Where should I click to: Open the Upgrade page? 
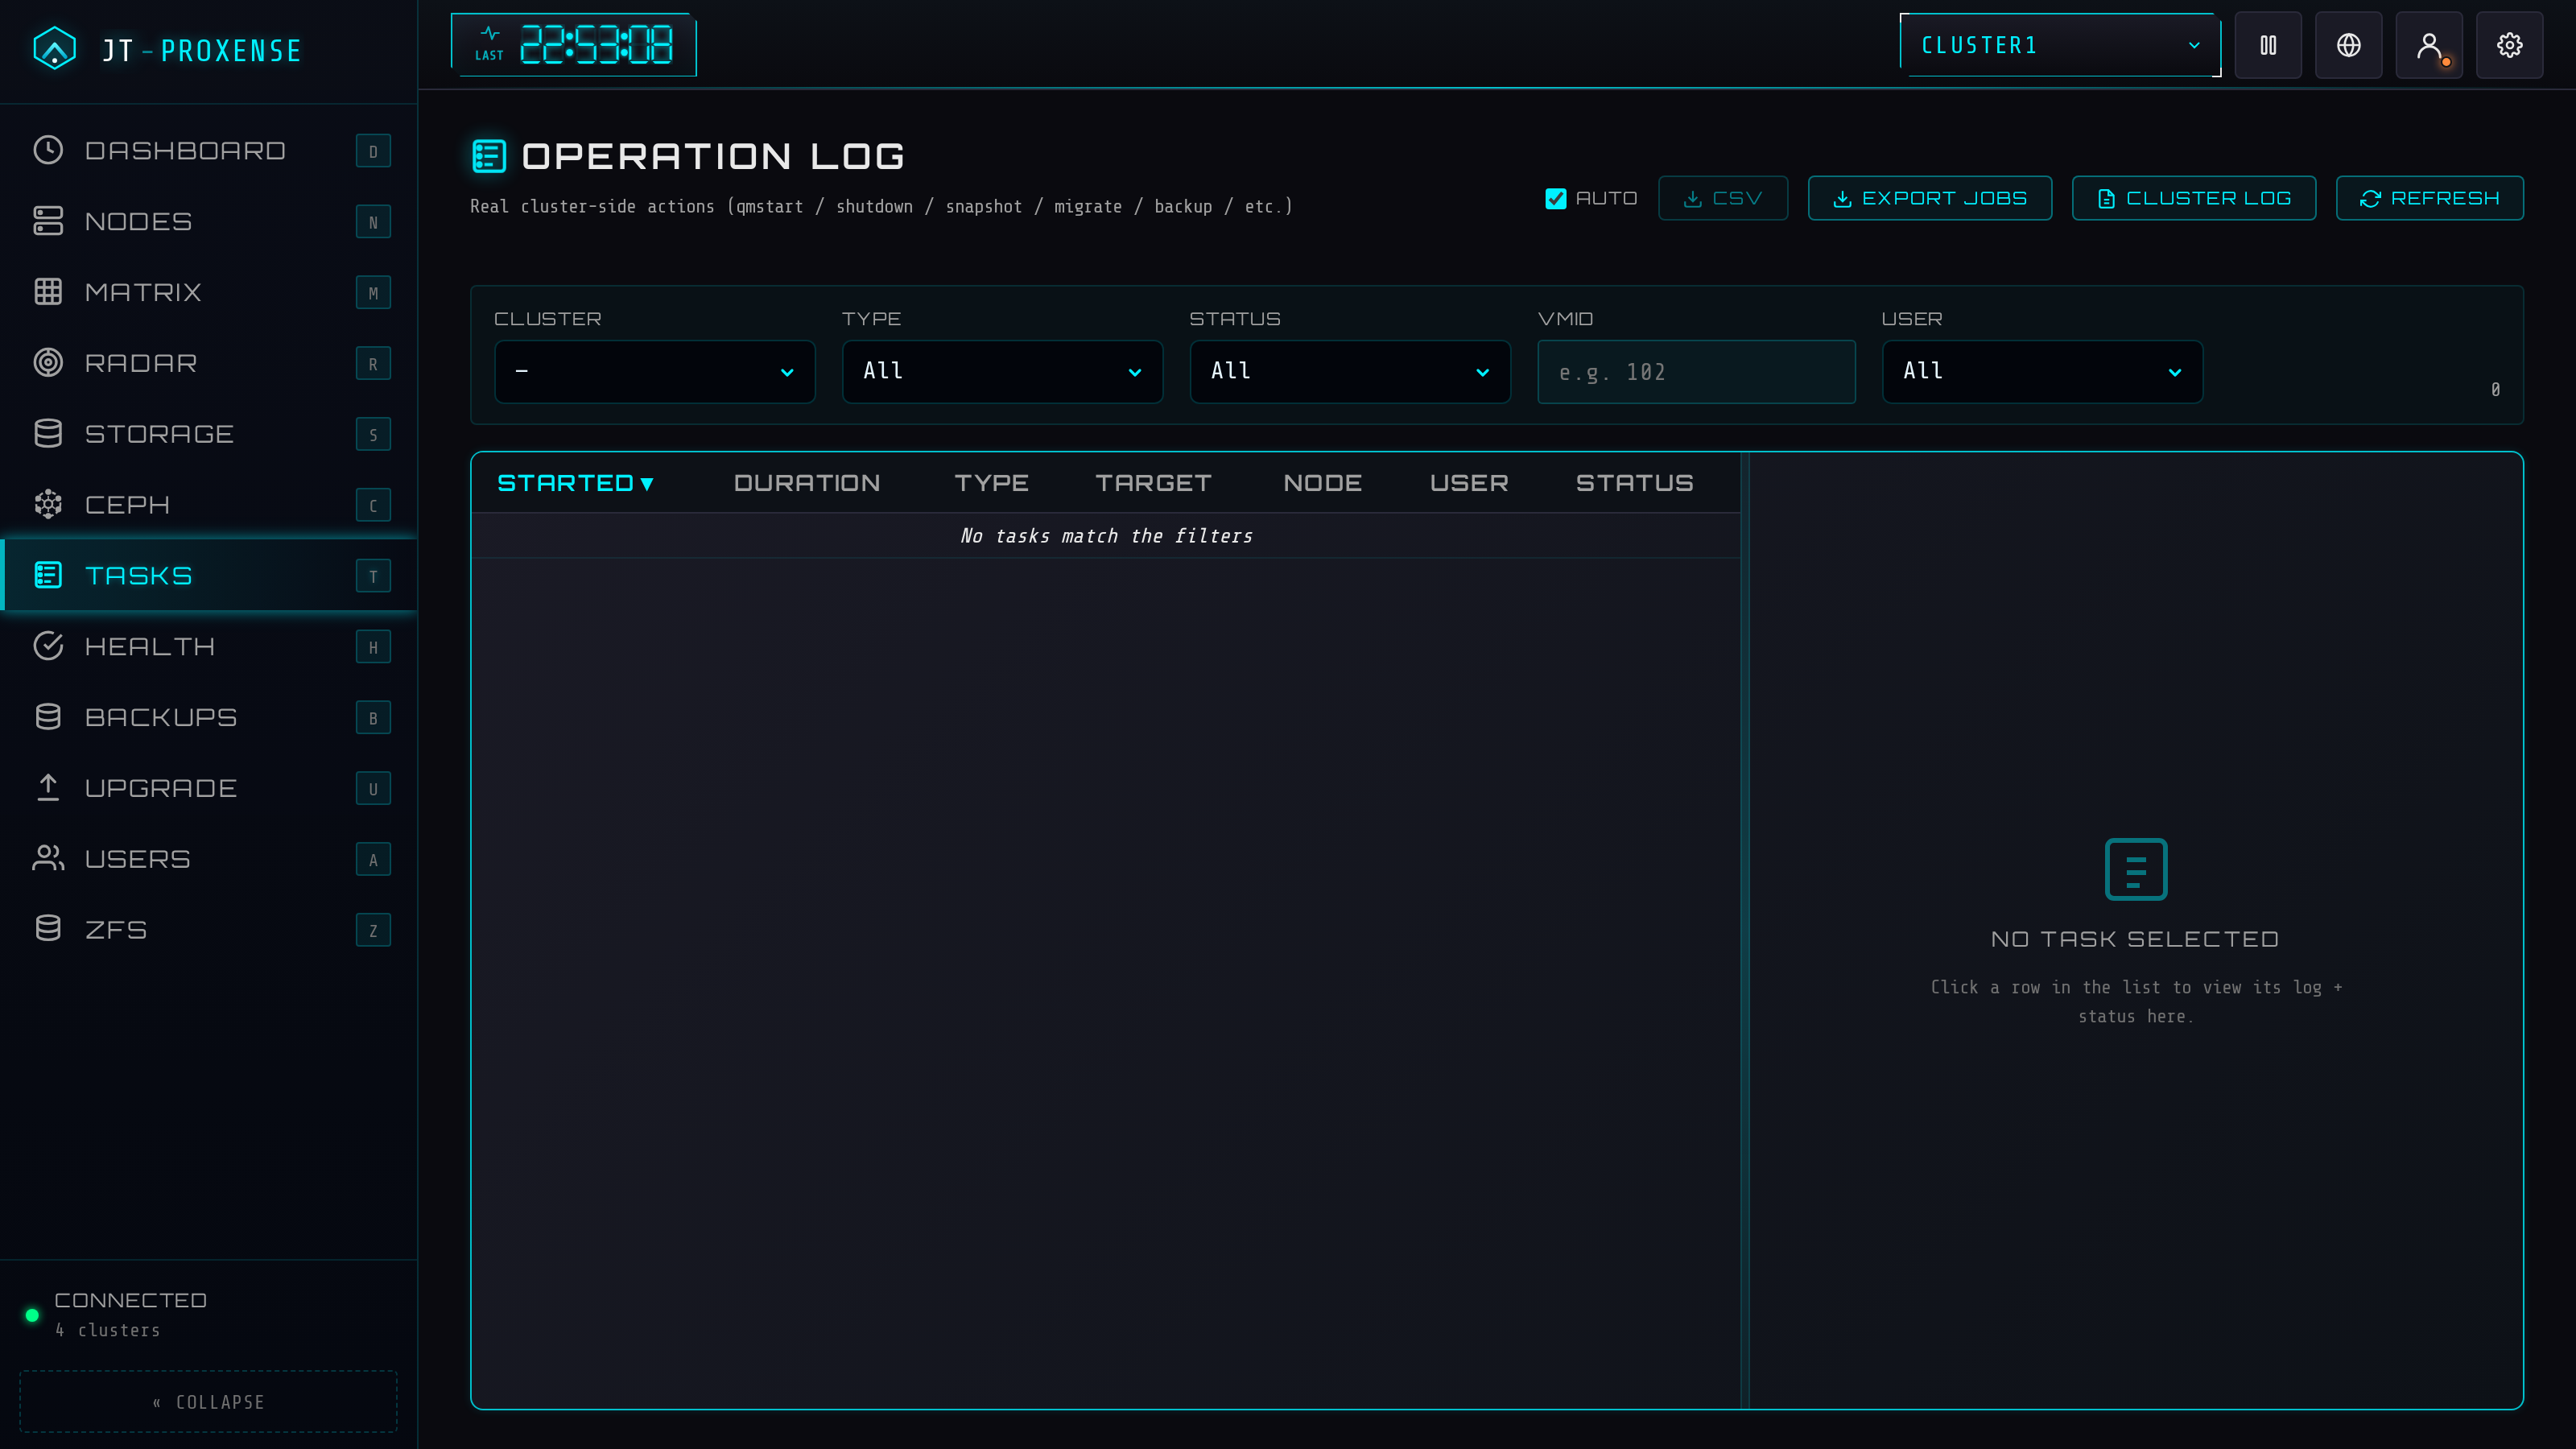click(x=209, y=788)
